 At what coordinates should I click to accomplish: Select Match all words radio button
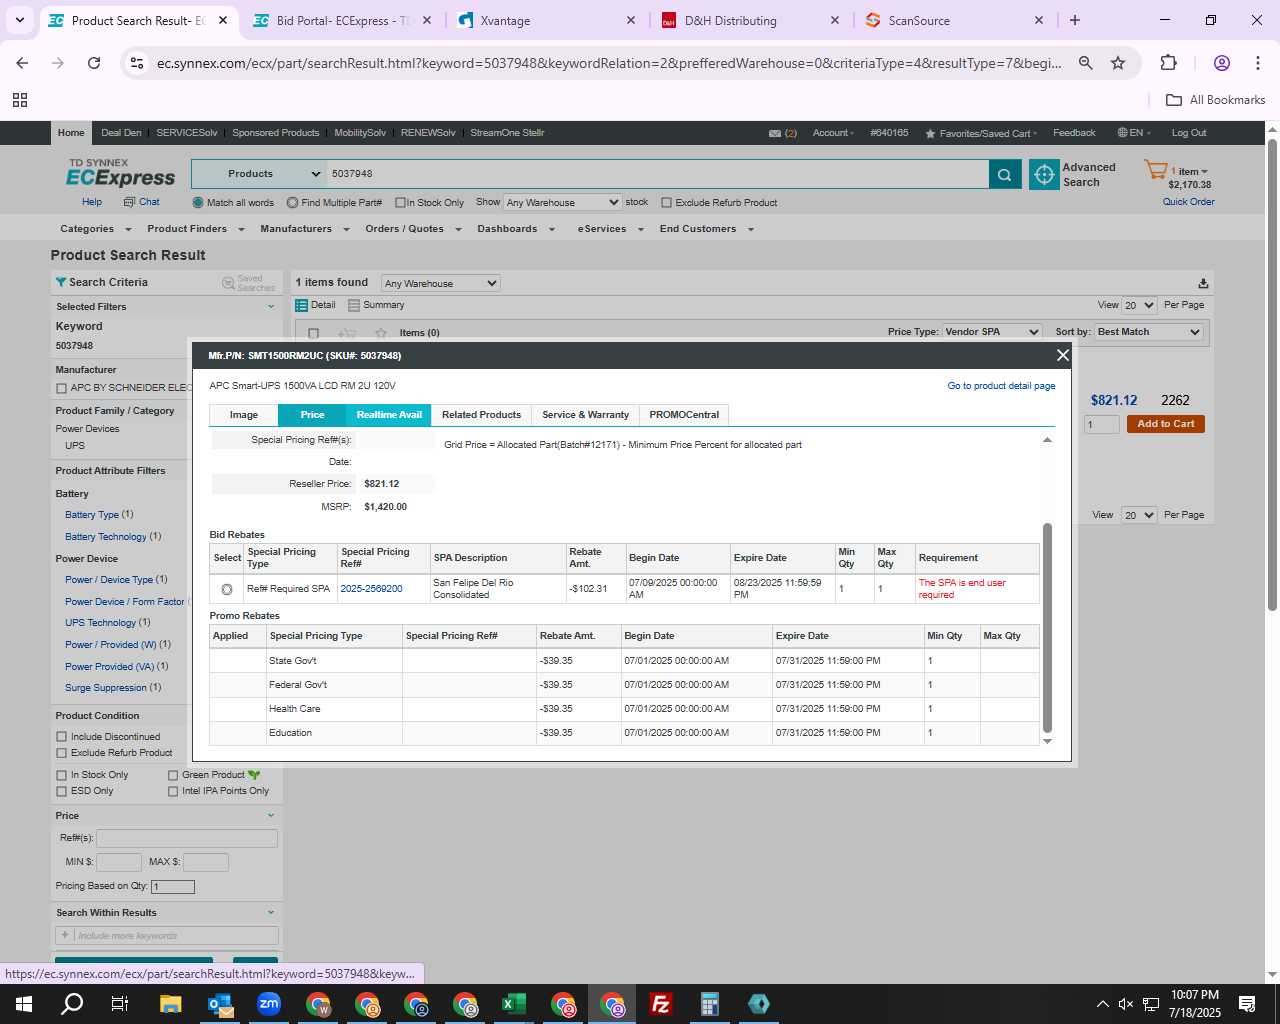pos(198,203)
